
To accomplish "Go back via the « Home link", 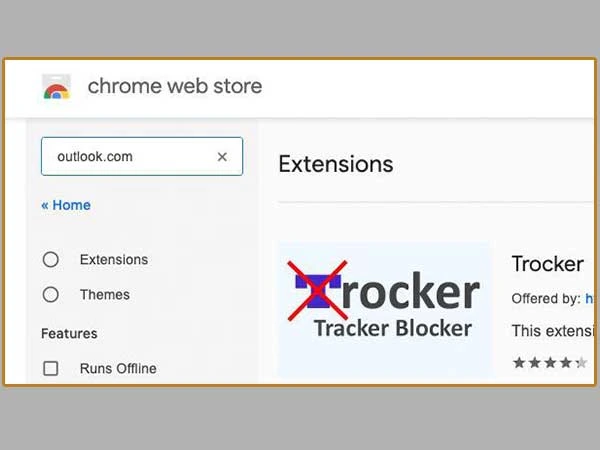I will coord(66,205).
